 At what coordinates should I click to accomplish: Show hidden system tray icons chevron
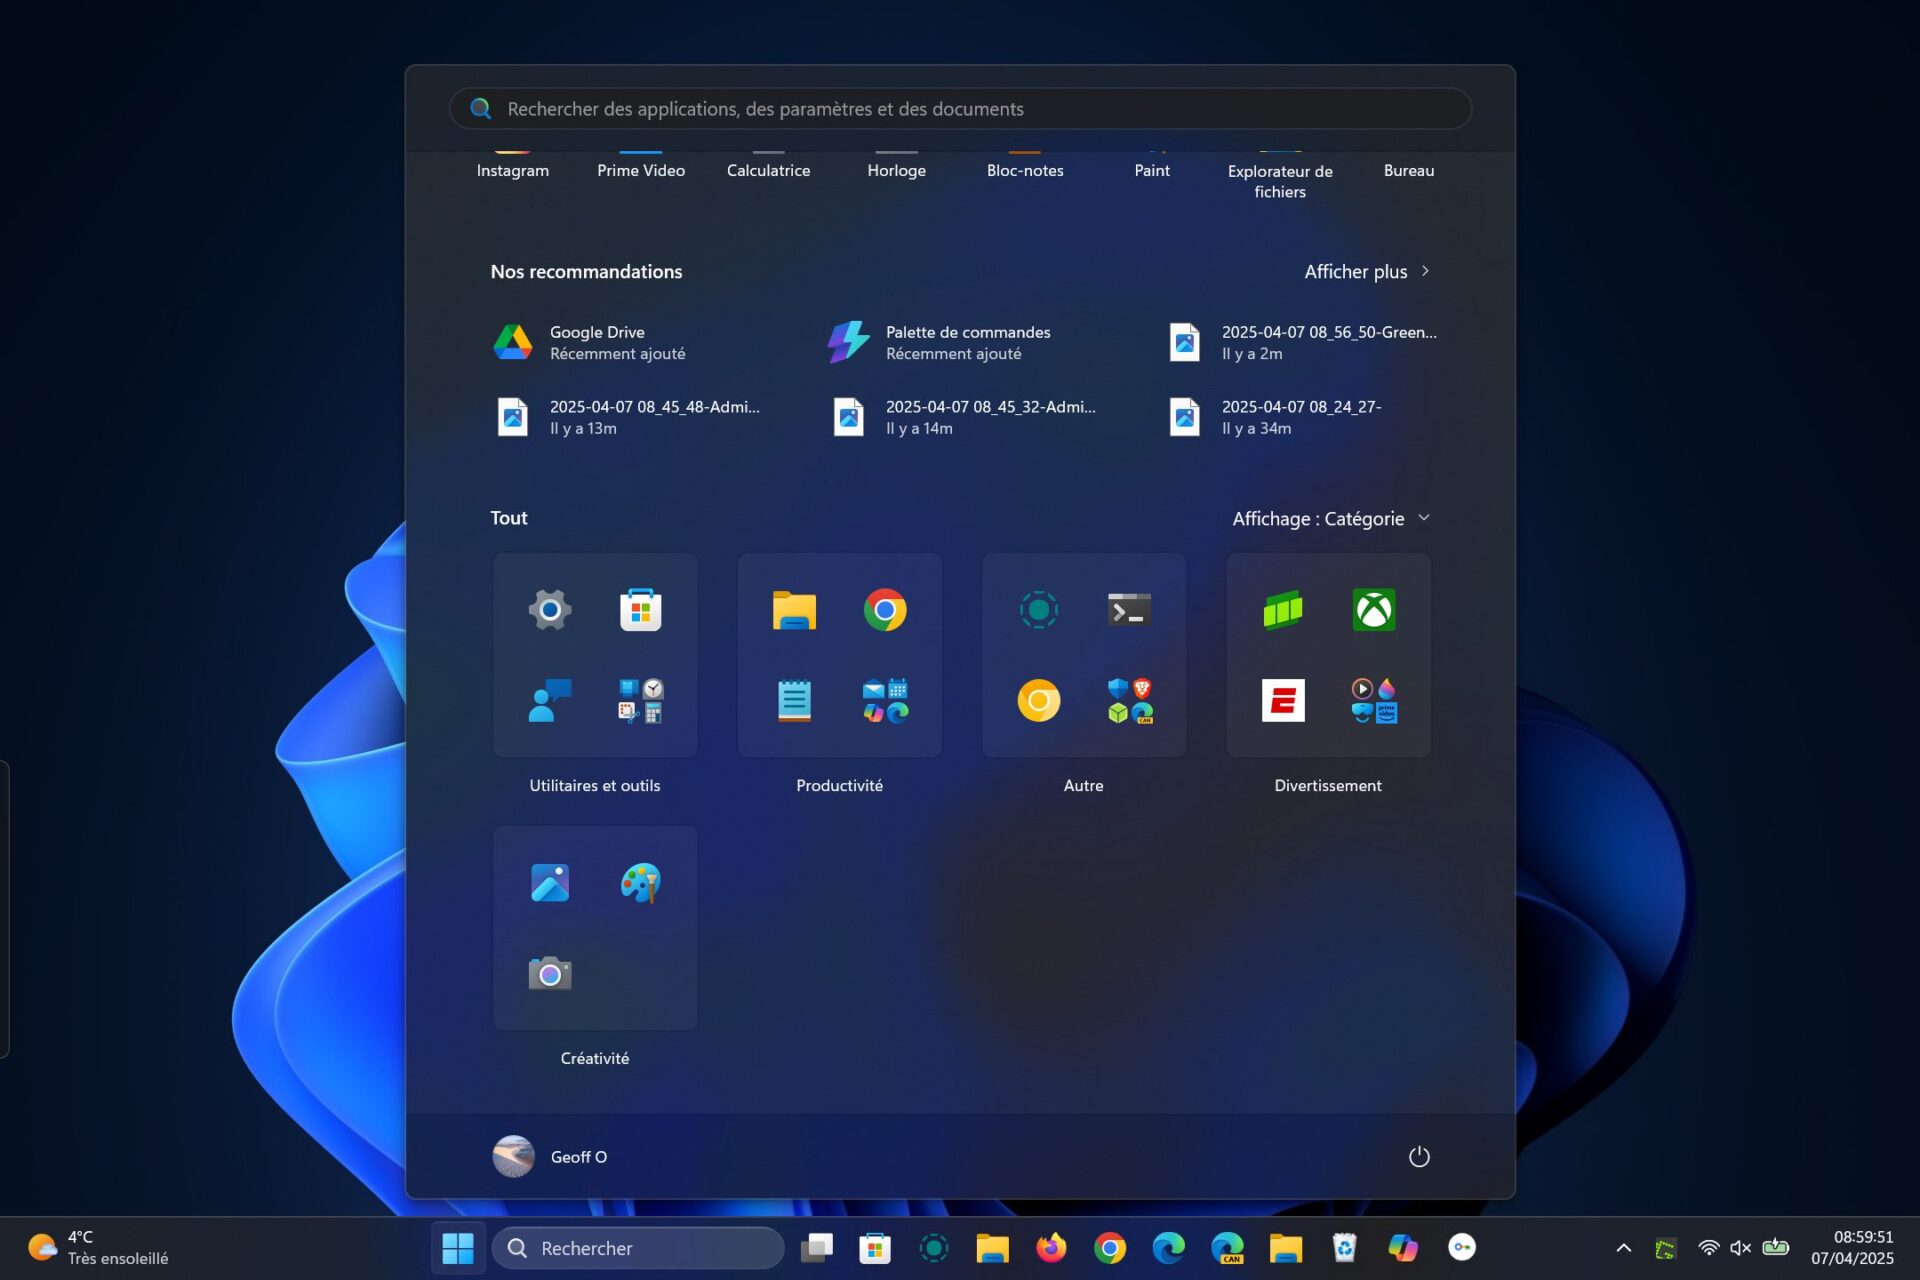coord(1623,1248)
